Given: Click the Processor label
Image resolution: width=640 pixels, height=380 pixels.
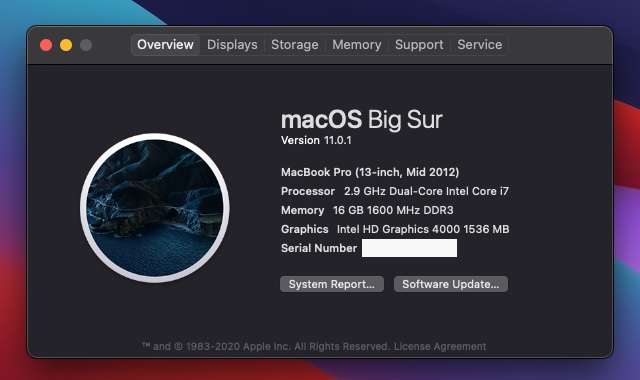Looking at the screenshot, I should click(x=308, y=191).
